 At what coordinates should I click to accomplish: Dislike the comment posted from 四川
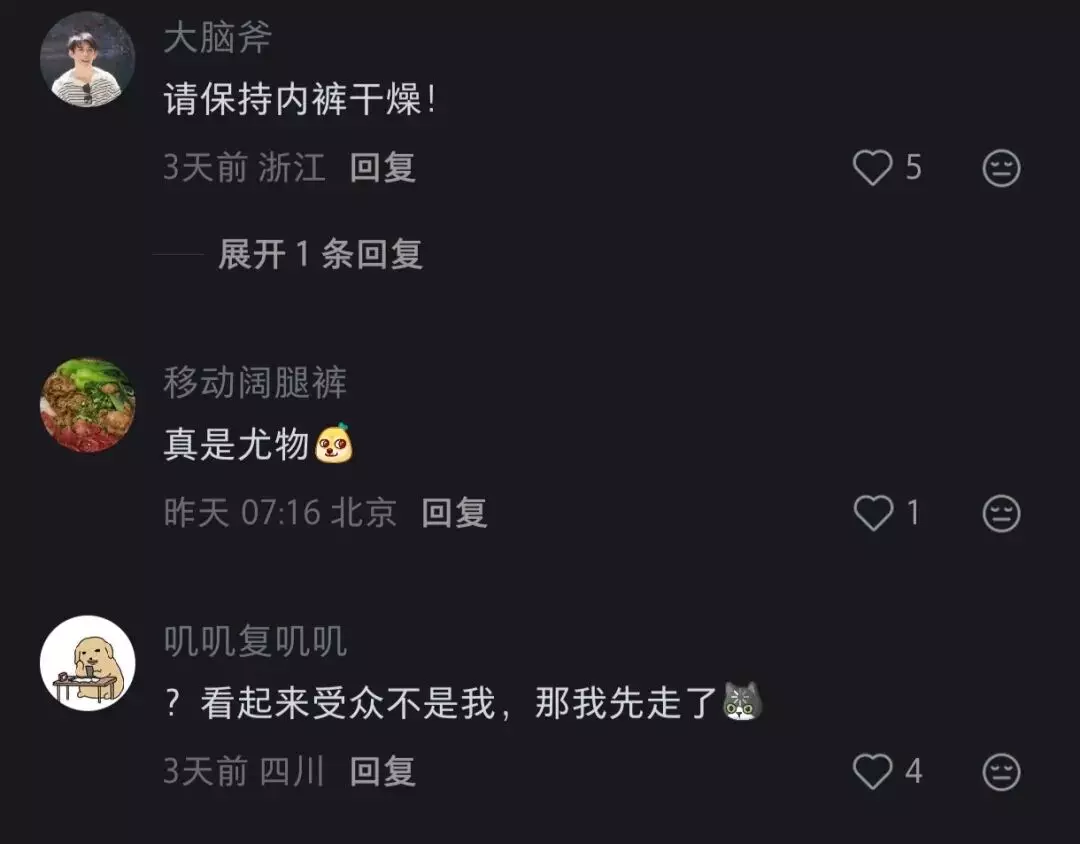(x=1001, y=772)
